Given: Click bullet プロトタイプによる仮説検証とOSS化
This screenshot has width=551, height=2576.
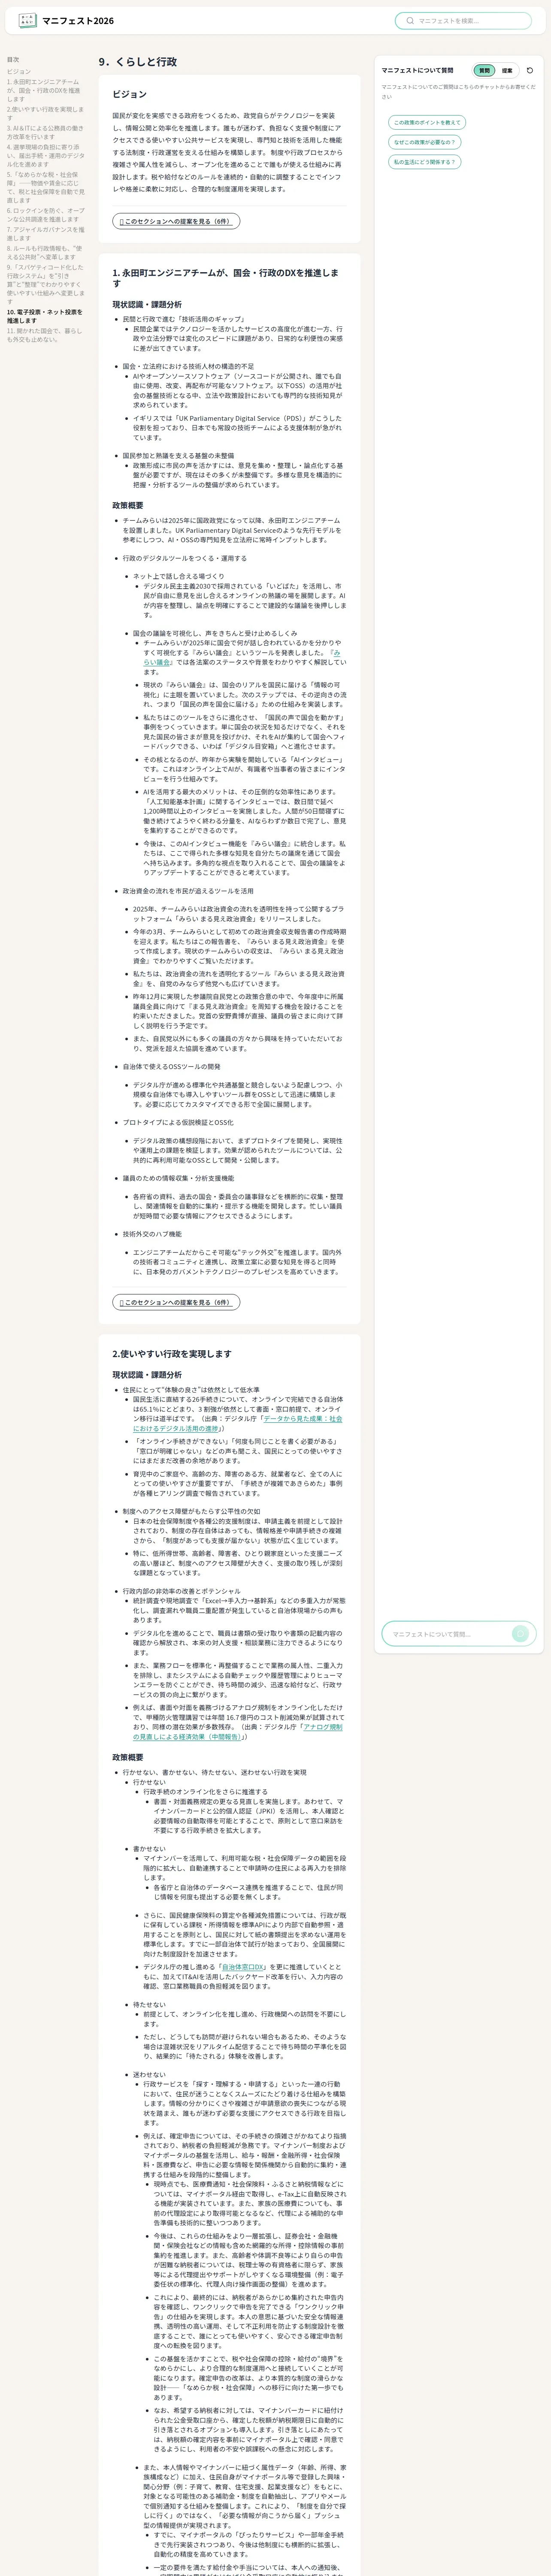Looking at the screenshot, I should tap(178, 1122).
